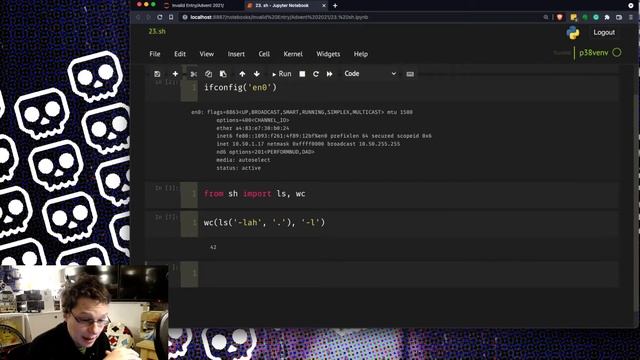Click the output value 42

coord(213,247)
